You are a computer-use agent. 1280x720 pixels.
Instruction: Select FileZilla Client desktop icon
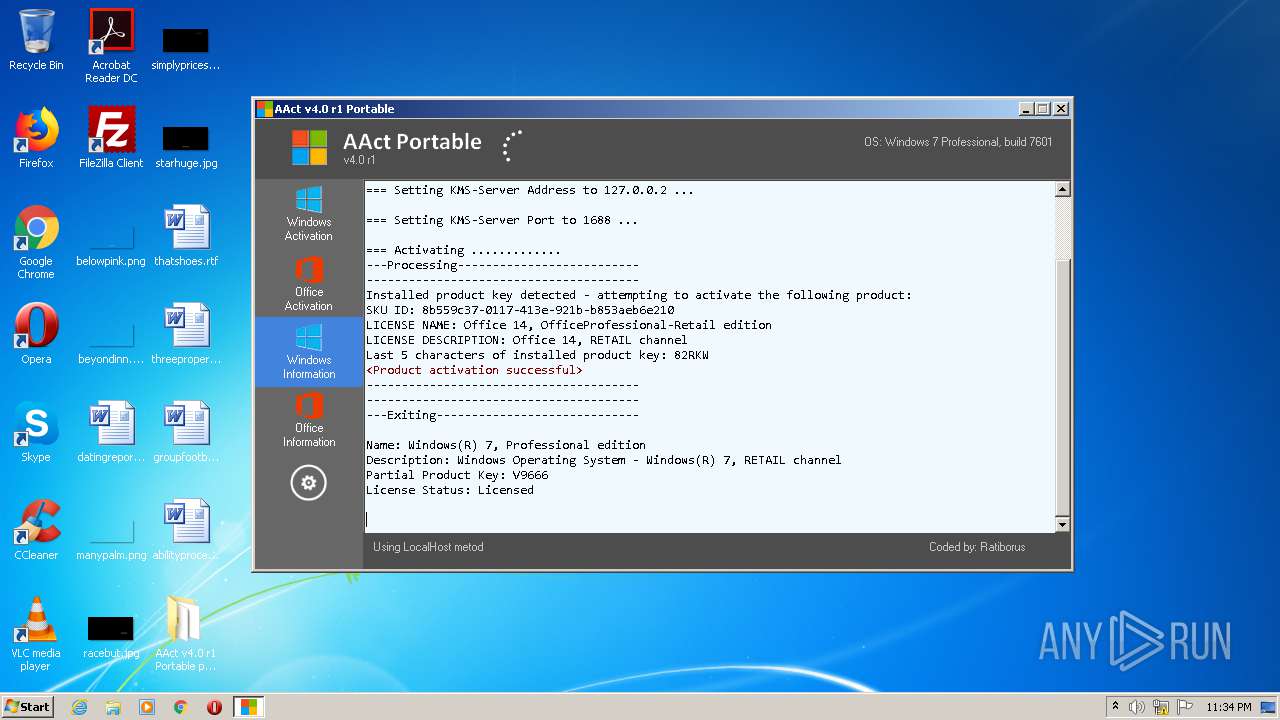tap(111, 138)
